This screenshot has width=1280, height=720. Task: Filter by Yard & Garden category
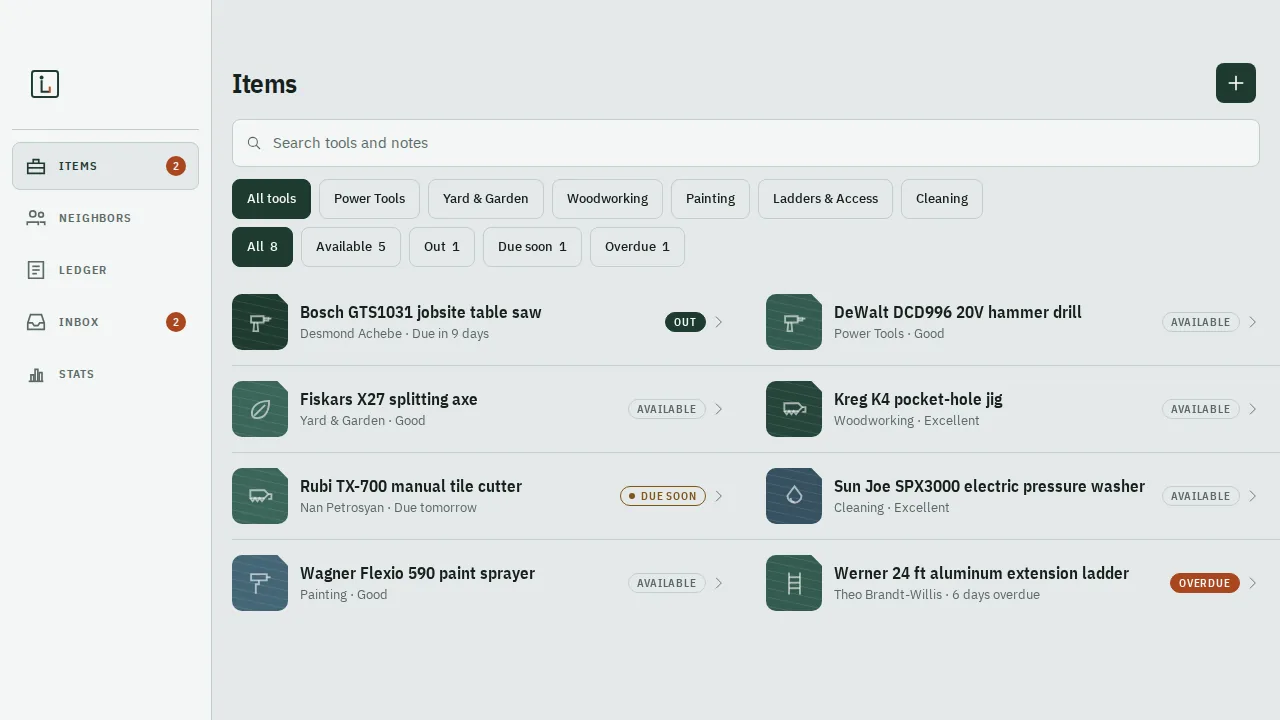coord(486,199)
